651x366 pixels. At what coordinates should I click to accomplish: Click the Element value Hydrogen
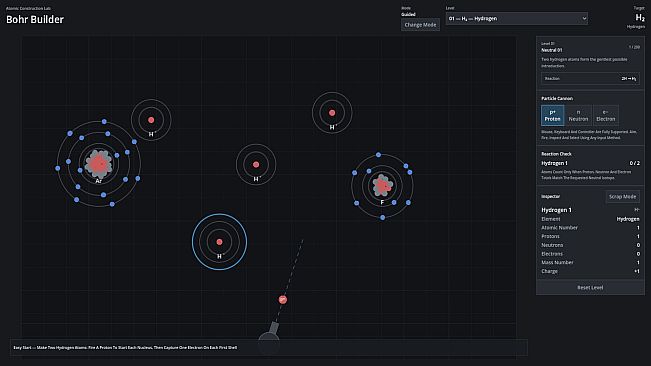[628, 219]
